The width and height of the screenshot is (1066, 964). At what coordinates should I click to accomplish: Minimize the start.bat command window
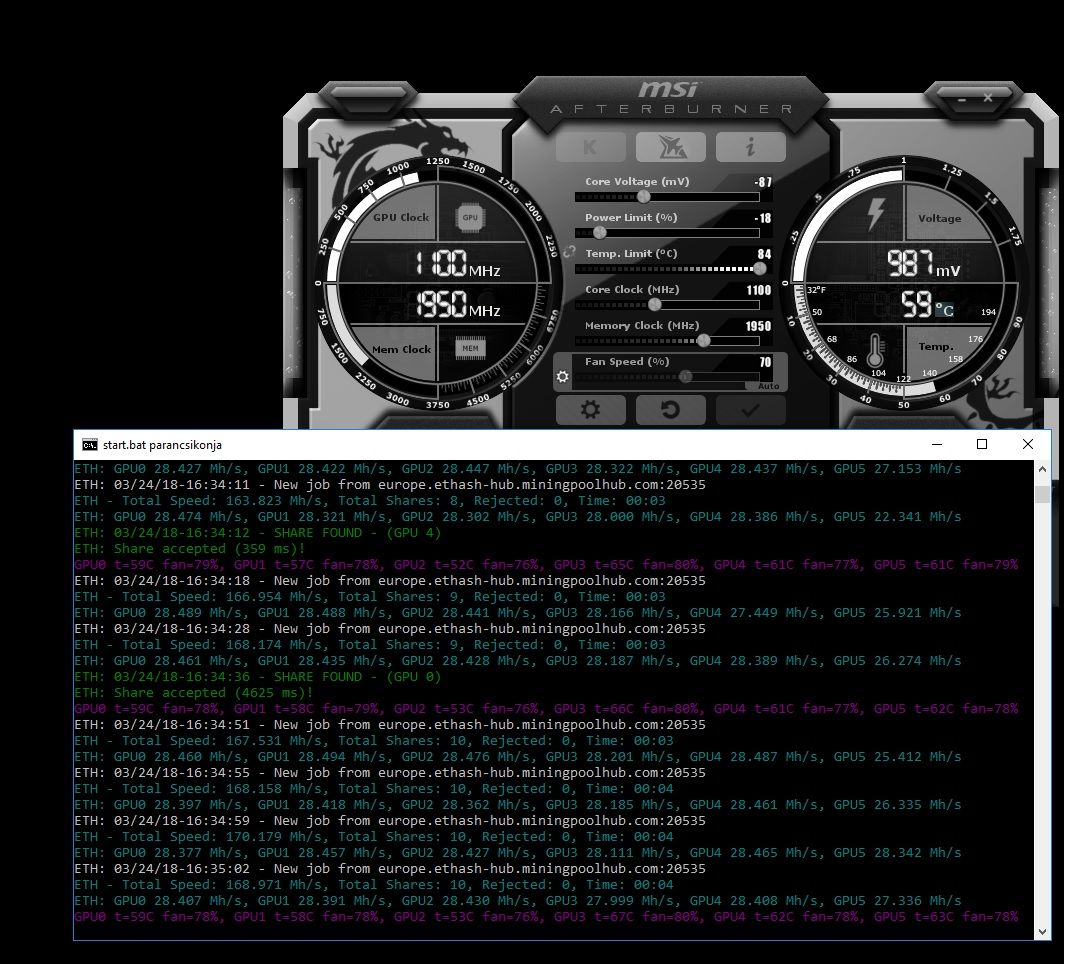(x=937, y=445)
